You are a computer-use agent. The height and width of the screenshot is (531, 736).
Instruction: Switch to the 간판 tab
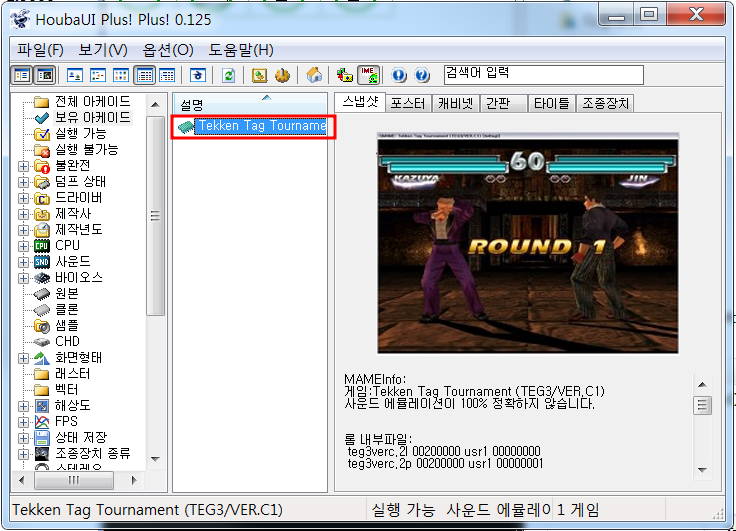point(503,103)
